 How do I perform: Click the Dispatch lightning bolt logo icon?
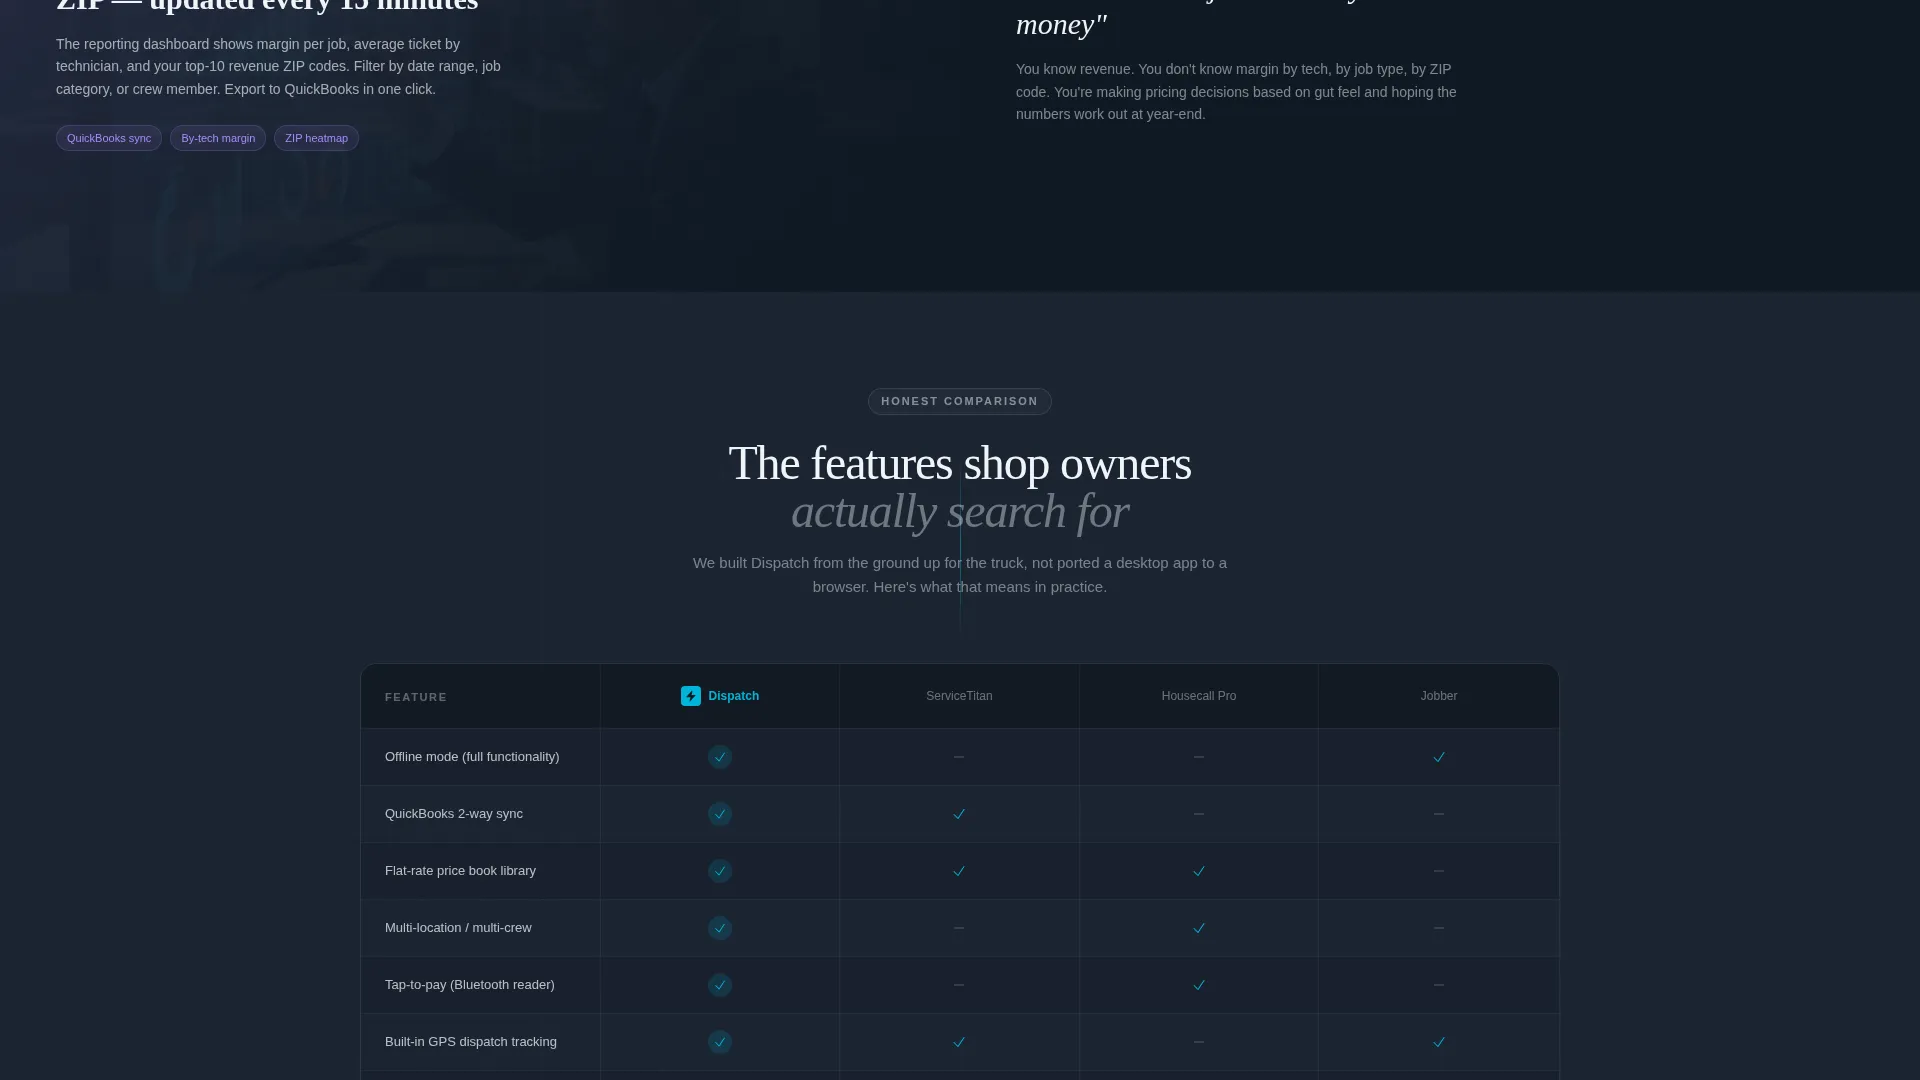point(691,696)
